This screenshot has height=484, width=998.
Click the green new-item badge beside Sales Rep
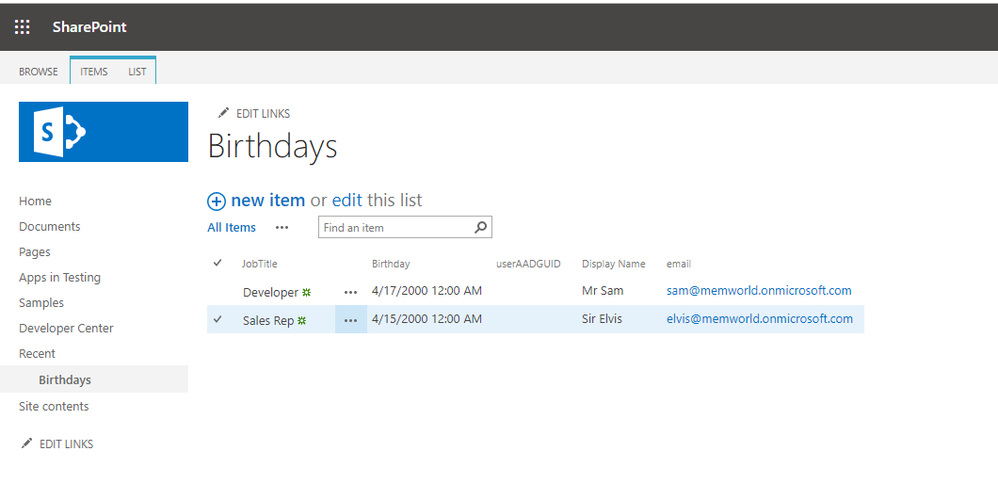coord(302,320)
